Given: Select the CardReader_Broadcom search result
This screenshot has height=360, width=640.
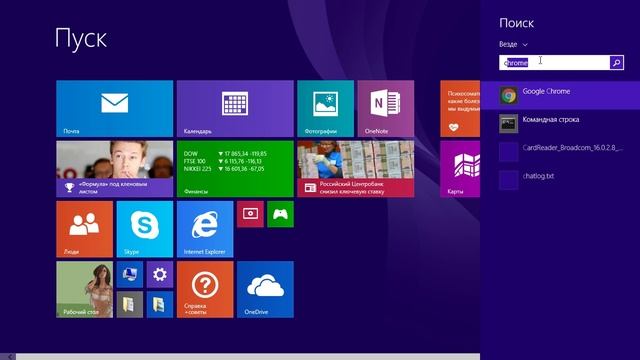Looking at the screenshot, I should tap(560, 151).
